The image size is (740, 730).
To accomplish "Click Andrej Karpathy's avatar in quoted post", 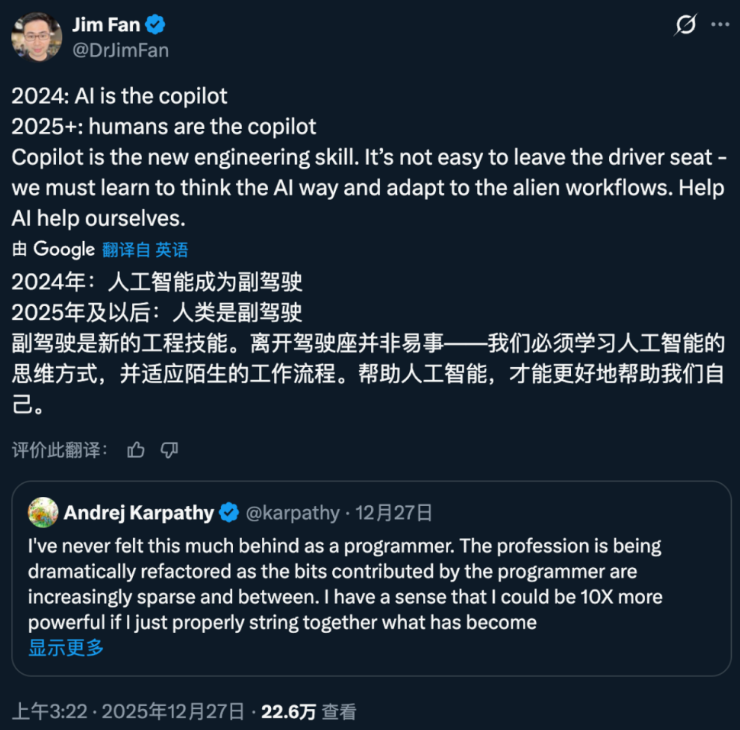I will pos(42,512).
